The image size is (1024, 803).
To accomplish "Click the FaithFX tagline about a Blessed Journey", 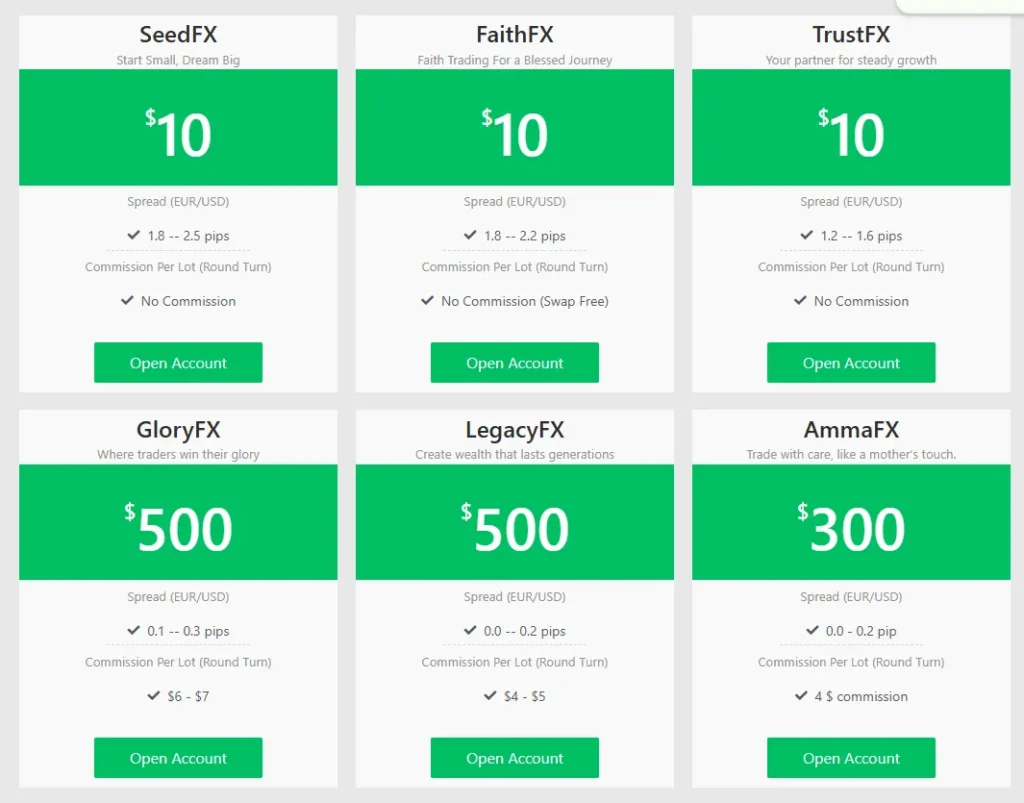I will (515, 60).
